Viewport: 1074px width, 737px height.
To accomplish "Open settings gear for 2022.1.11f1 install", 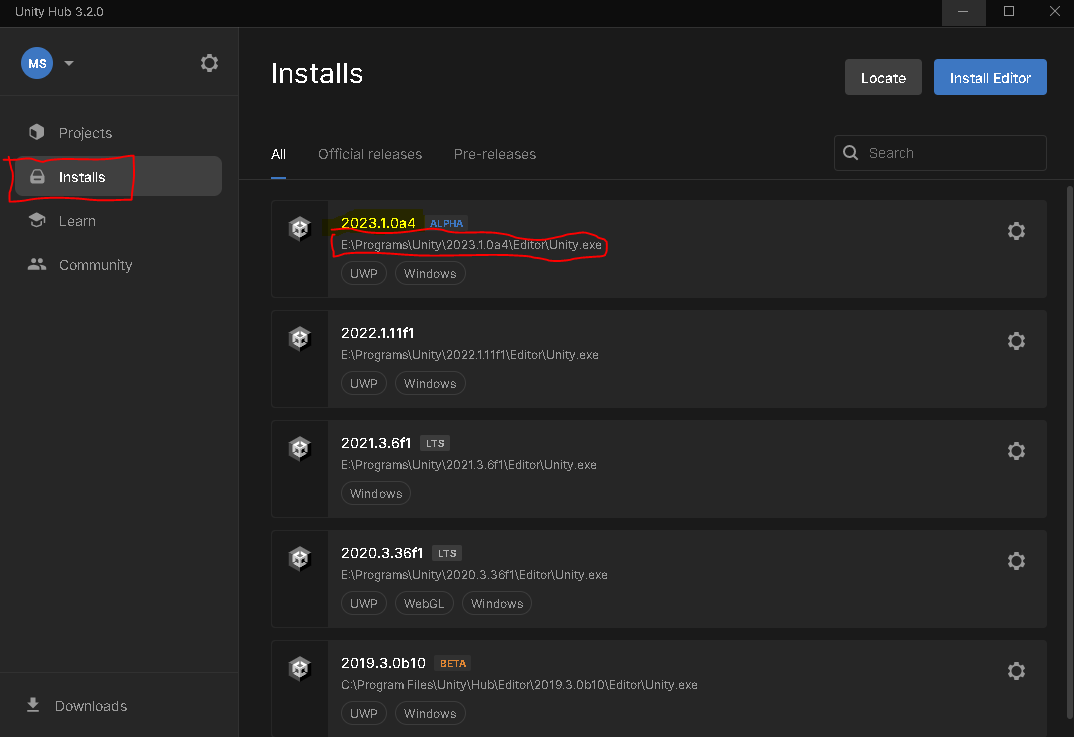I will click(x=1016, y=341).
